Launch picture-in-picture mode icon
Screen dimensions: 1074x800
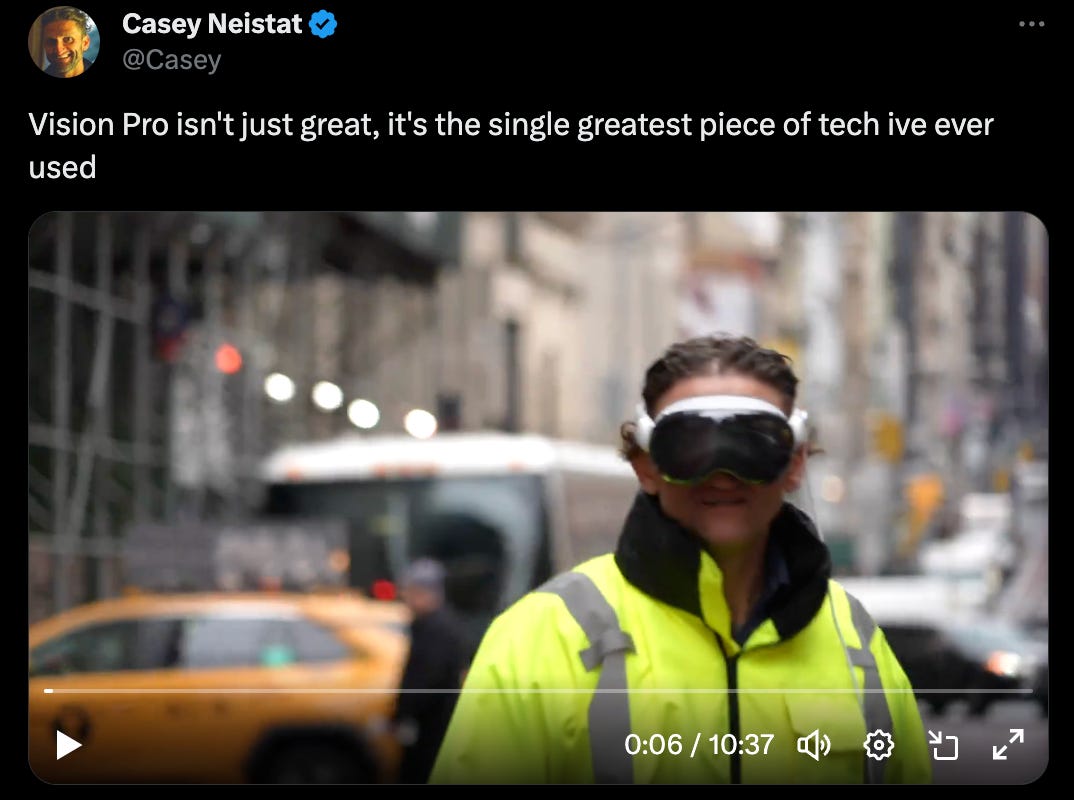[943, 745]
